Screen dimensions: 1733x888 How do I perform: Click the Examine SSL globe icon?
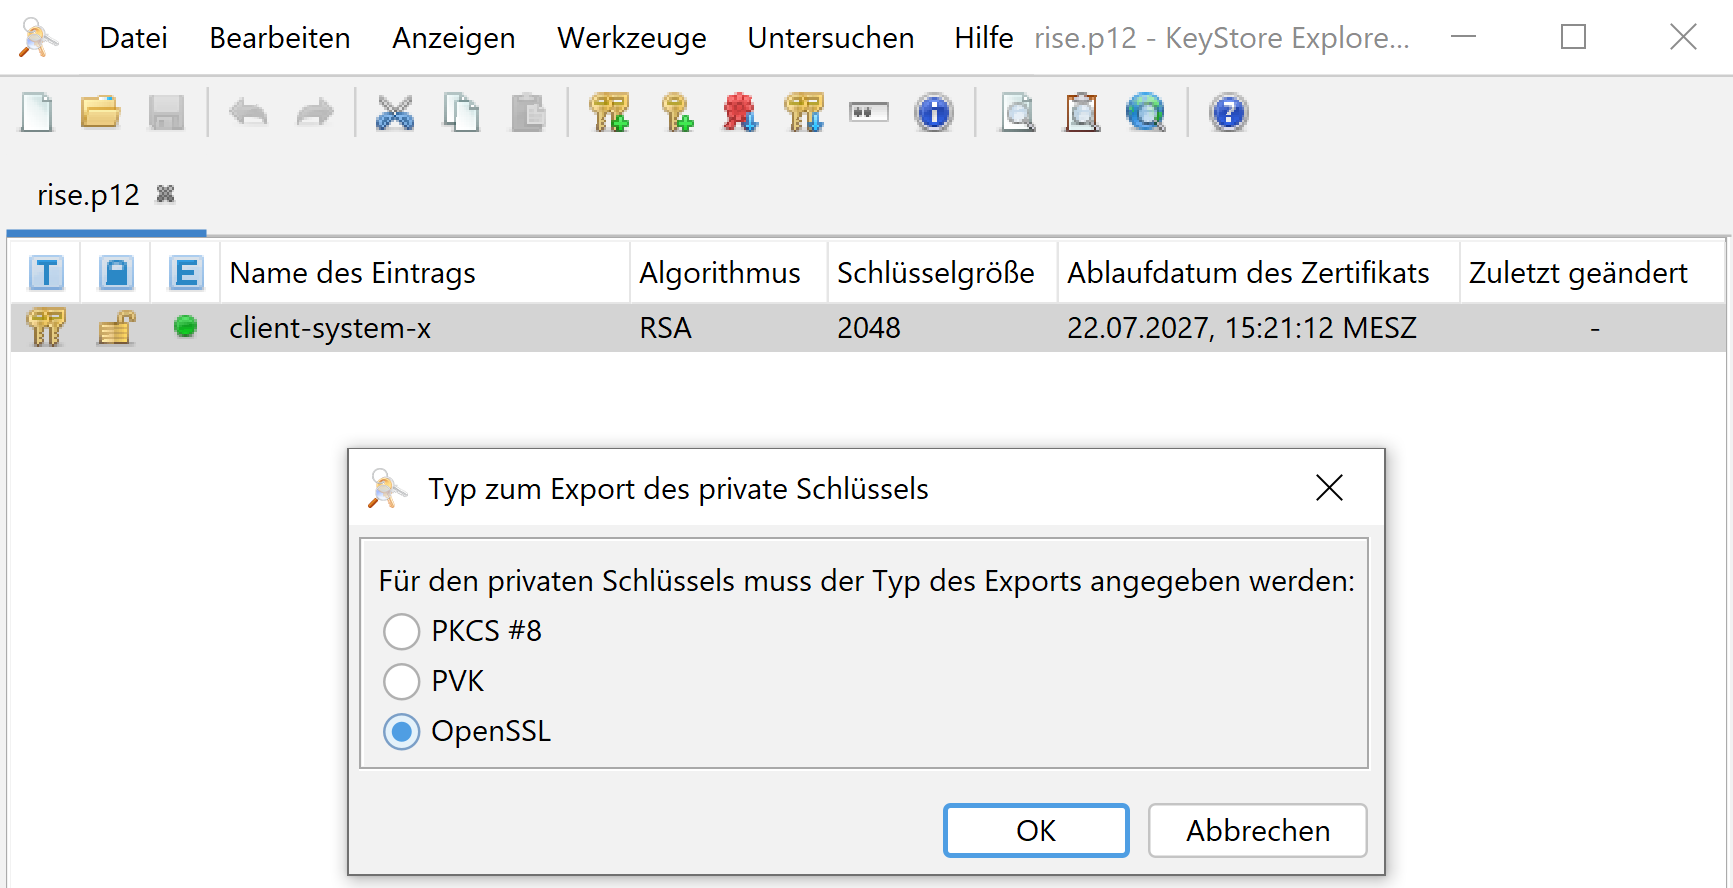pyautogui.click(x=1145, y=113)
